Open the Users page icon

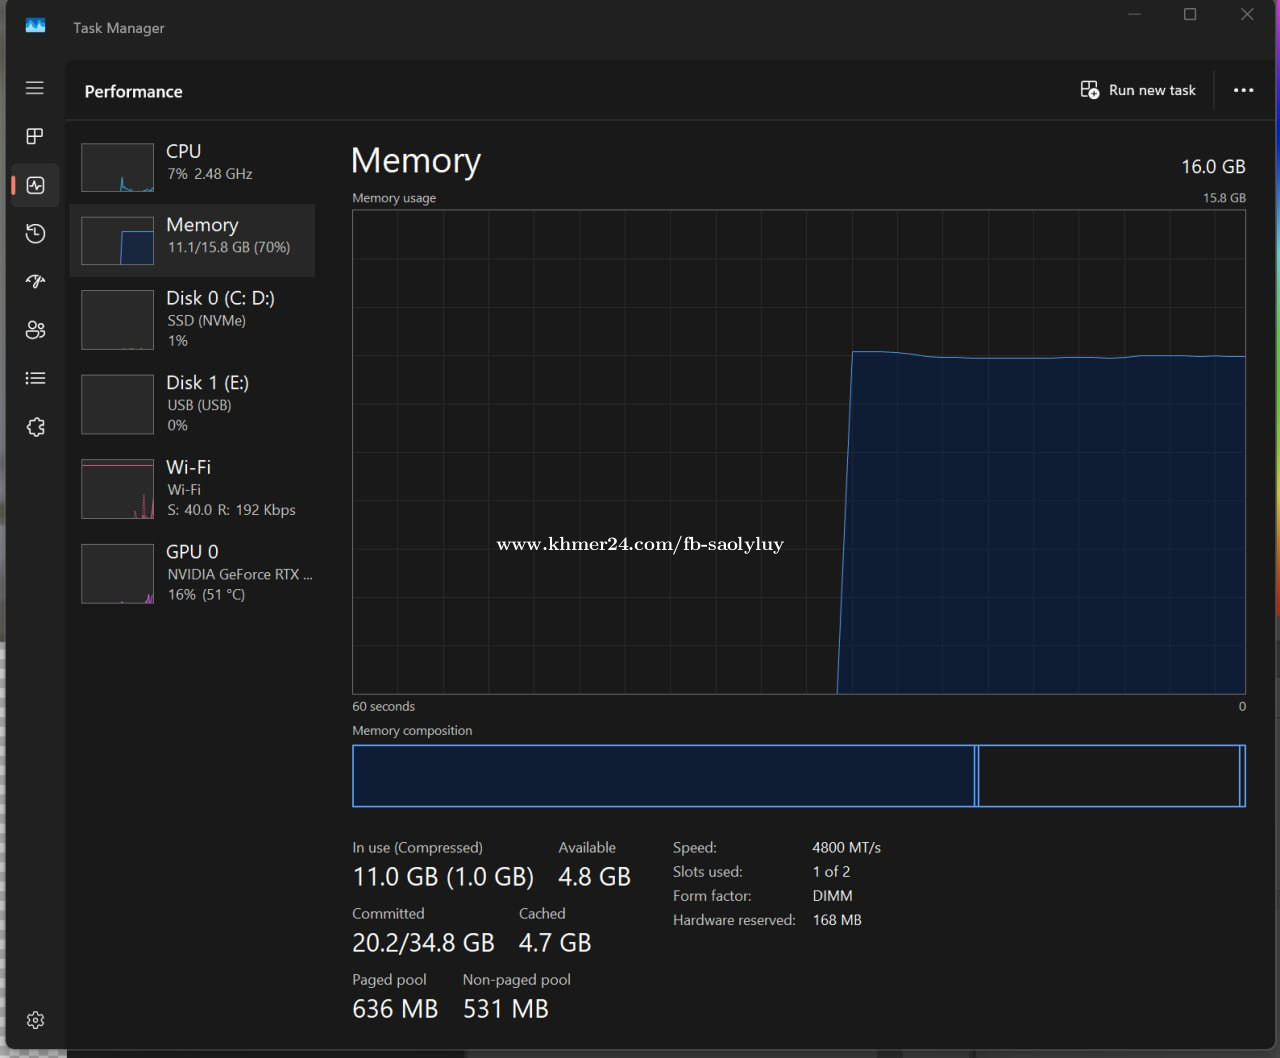[x=35, y=330]
